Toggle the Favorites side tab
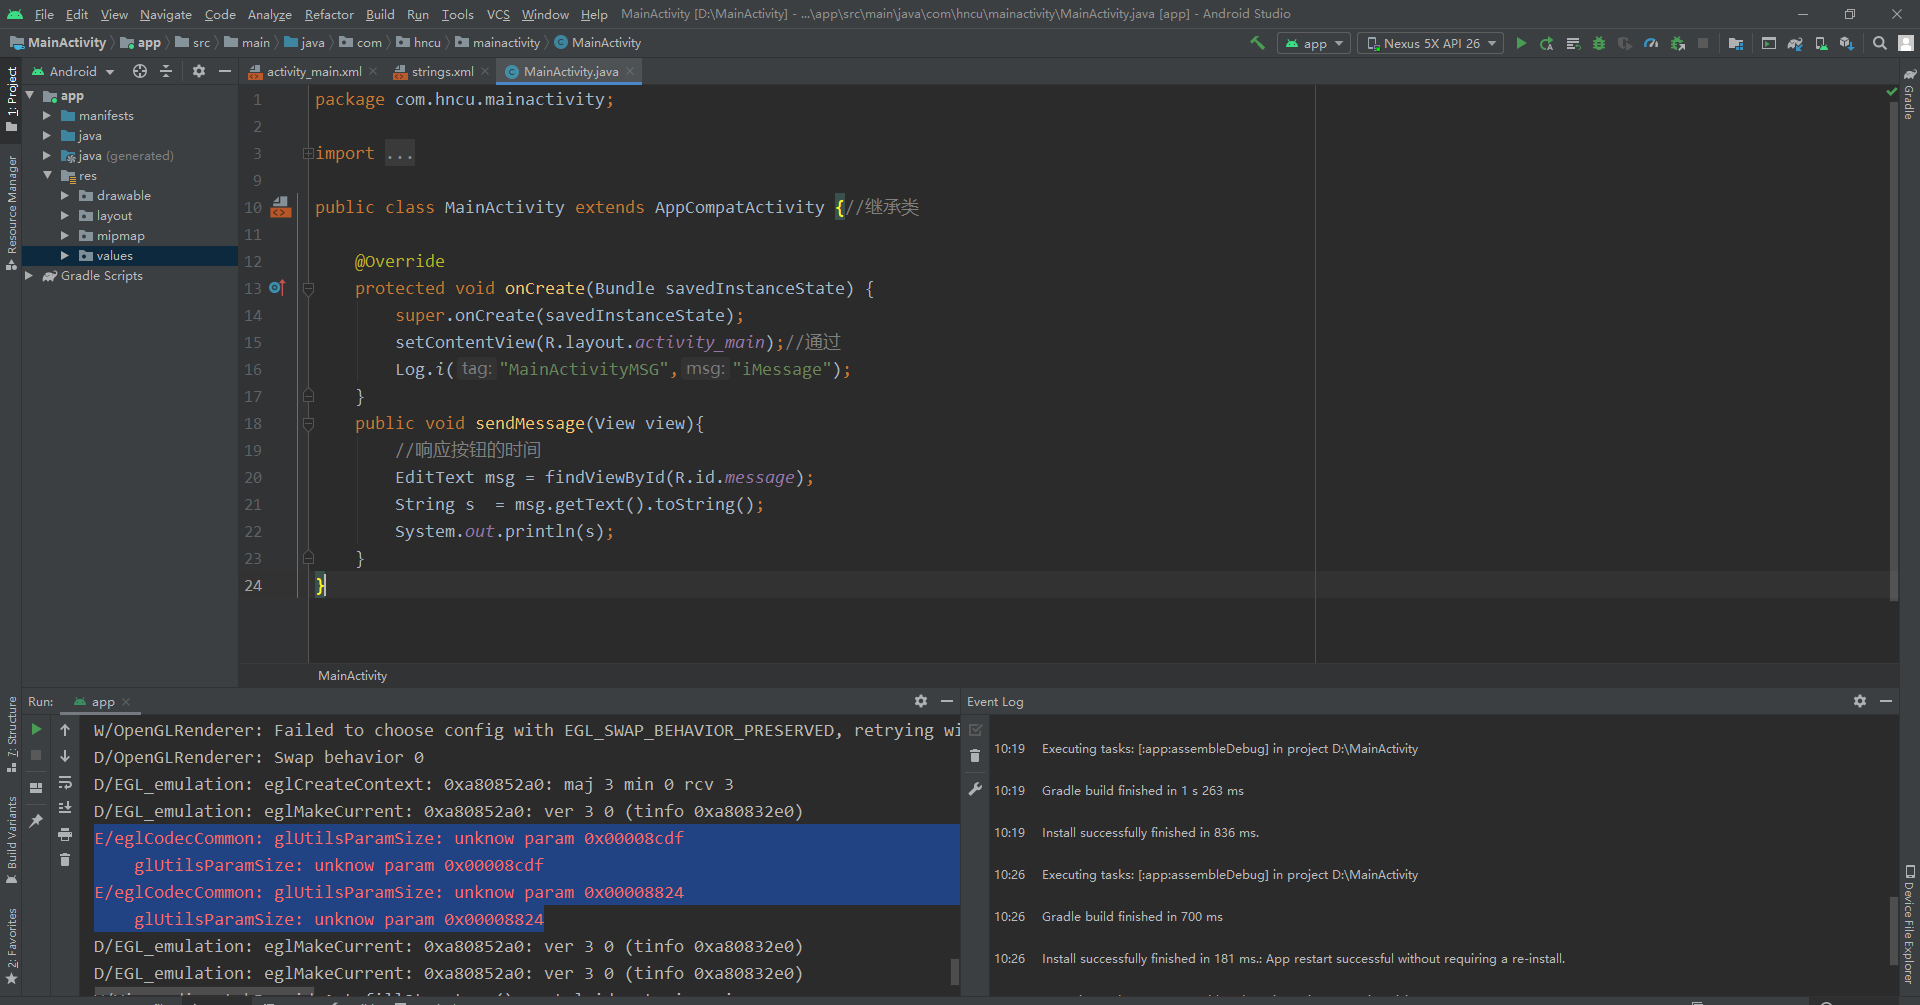 pos(11,946)
